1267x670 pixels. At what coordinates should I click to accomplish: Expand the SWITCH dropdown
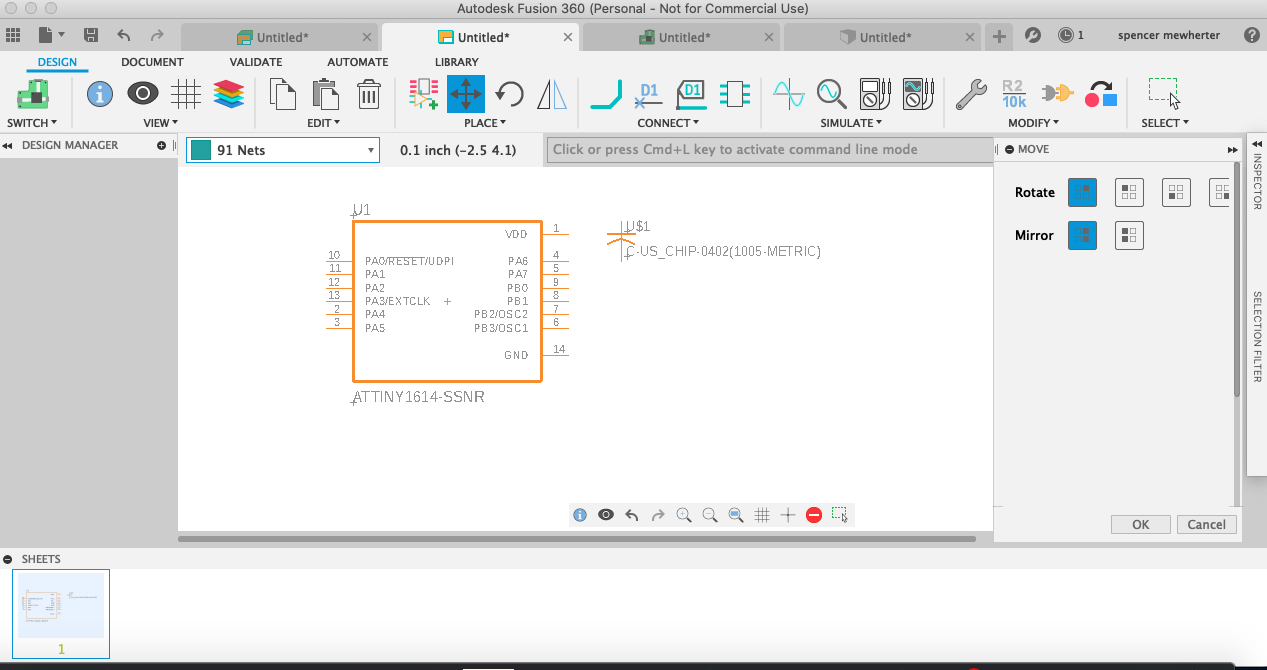point(32,123)
